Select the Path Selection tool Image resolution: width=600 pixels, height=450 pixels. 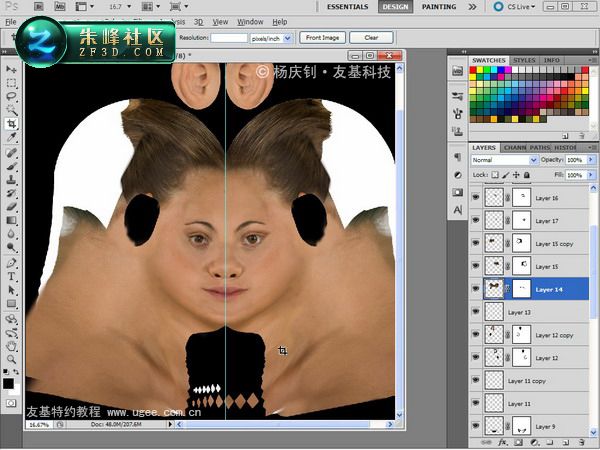[x=11, y=290]
